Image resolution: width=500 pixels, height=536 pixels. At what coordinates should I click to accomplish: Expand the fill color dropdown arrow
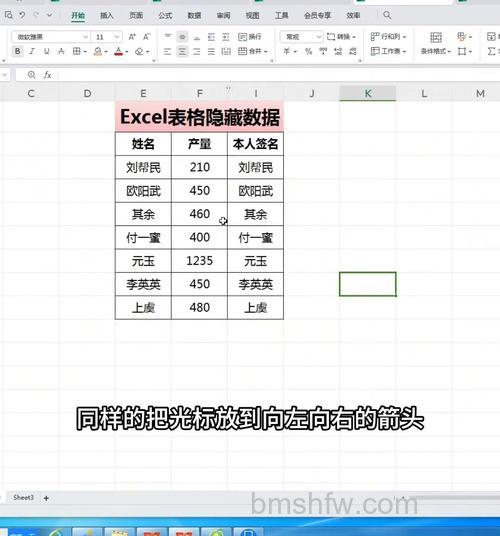click(x=106, y=52)
